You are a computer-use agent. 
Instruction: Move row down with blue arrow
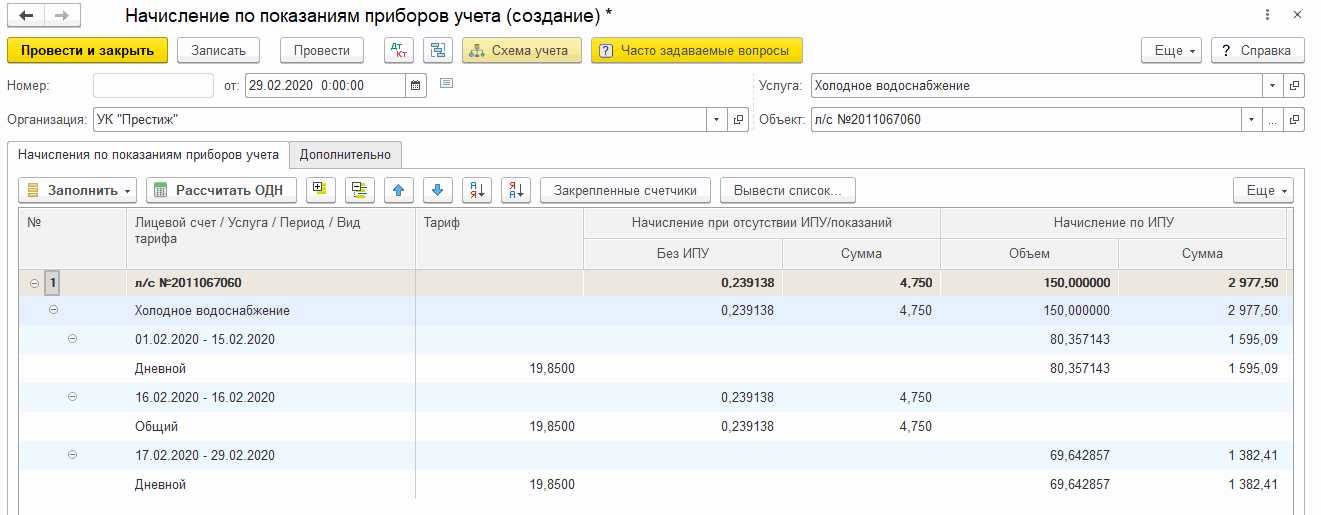click(438, 190)
